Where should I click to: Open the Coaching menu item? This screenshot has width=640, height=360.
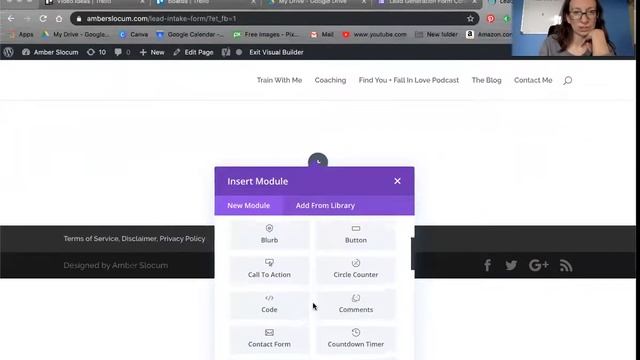point(330,80)
